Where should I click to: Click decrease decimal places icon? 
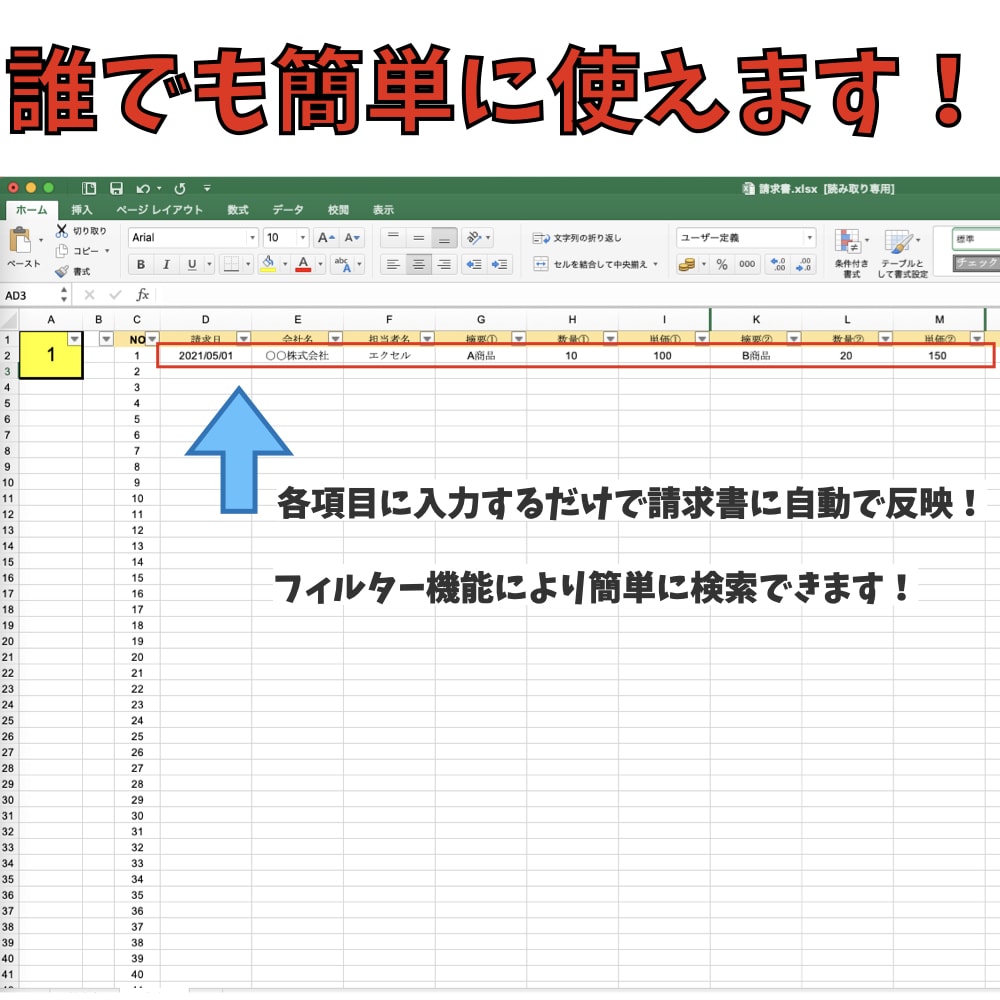[804, 264]
